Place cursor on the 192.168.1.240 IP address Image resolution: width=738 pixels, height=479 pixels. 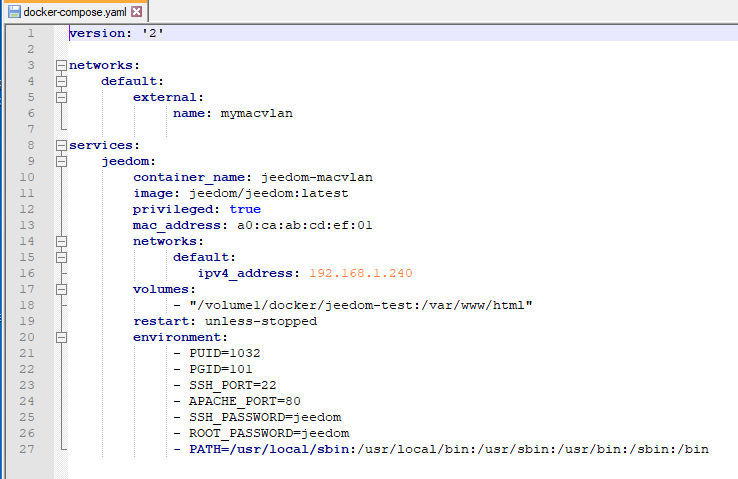pyautogui.click(x=360, y=273)
